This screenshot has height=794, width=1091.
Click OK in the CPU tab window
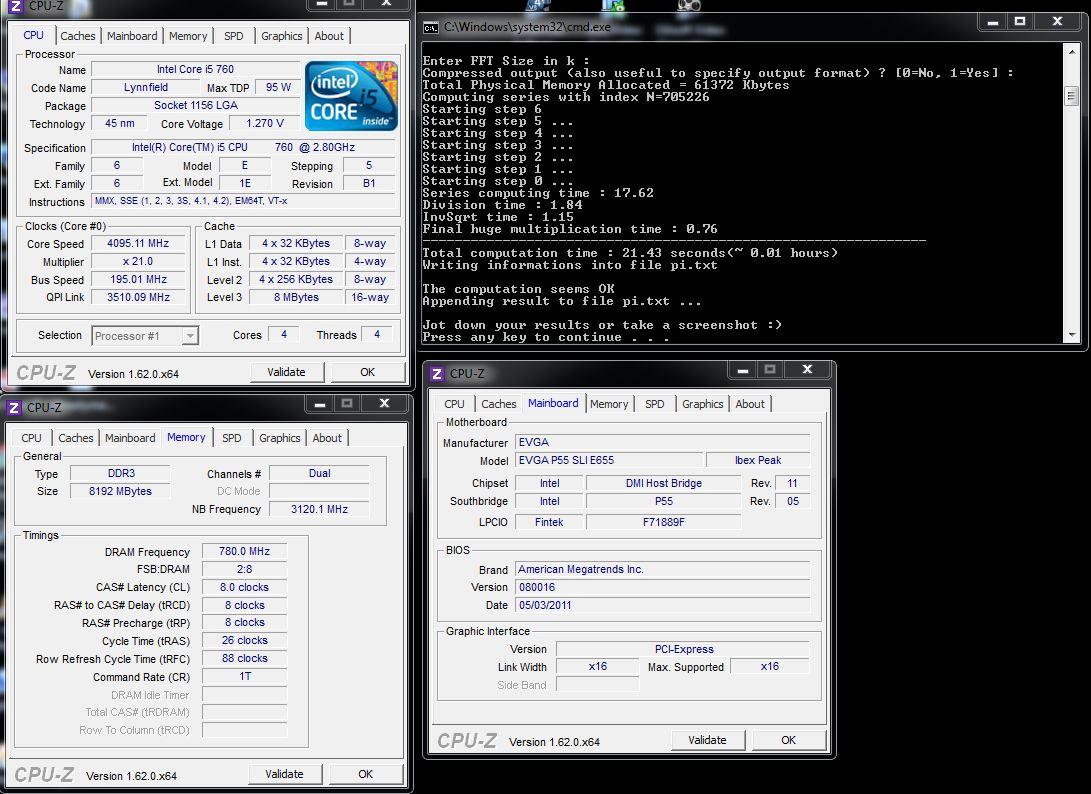click(x=367, y=372)
